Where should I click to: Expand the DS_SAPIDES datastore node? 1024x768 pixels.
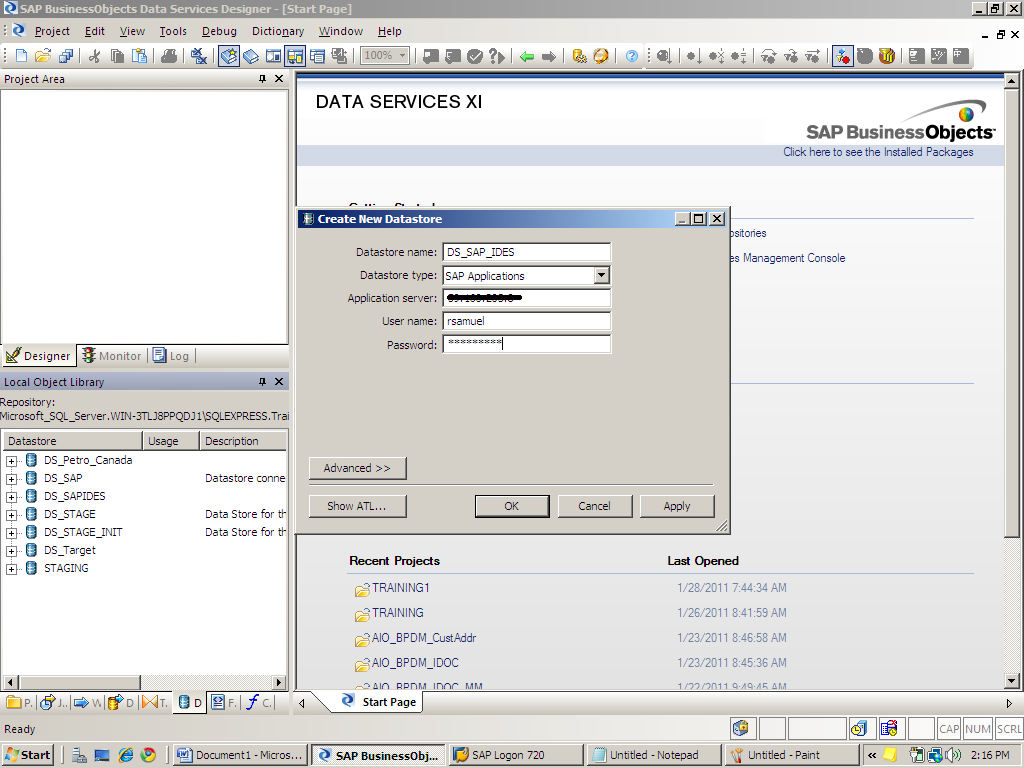[11, 497]
